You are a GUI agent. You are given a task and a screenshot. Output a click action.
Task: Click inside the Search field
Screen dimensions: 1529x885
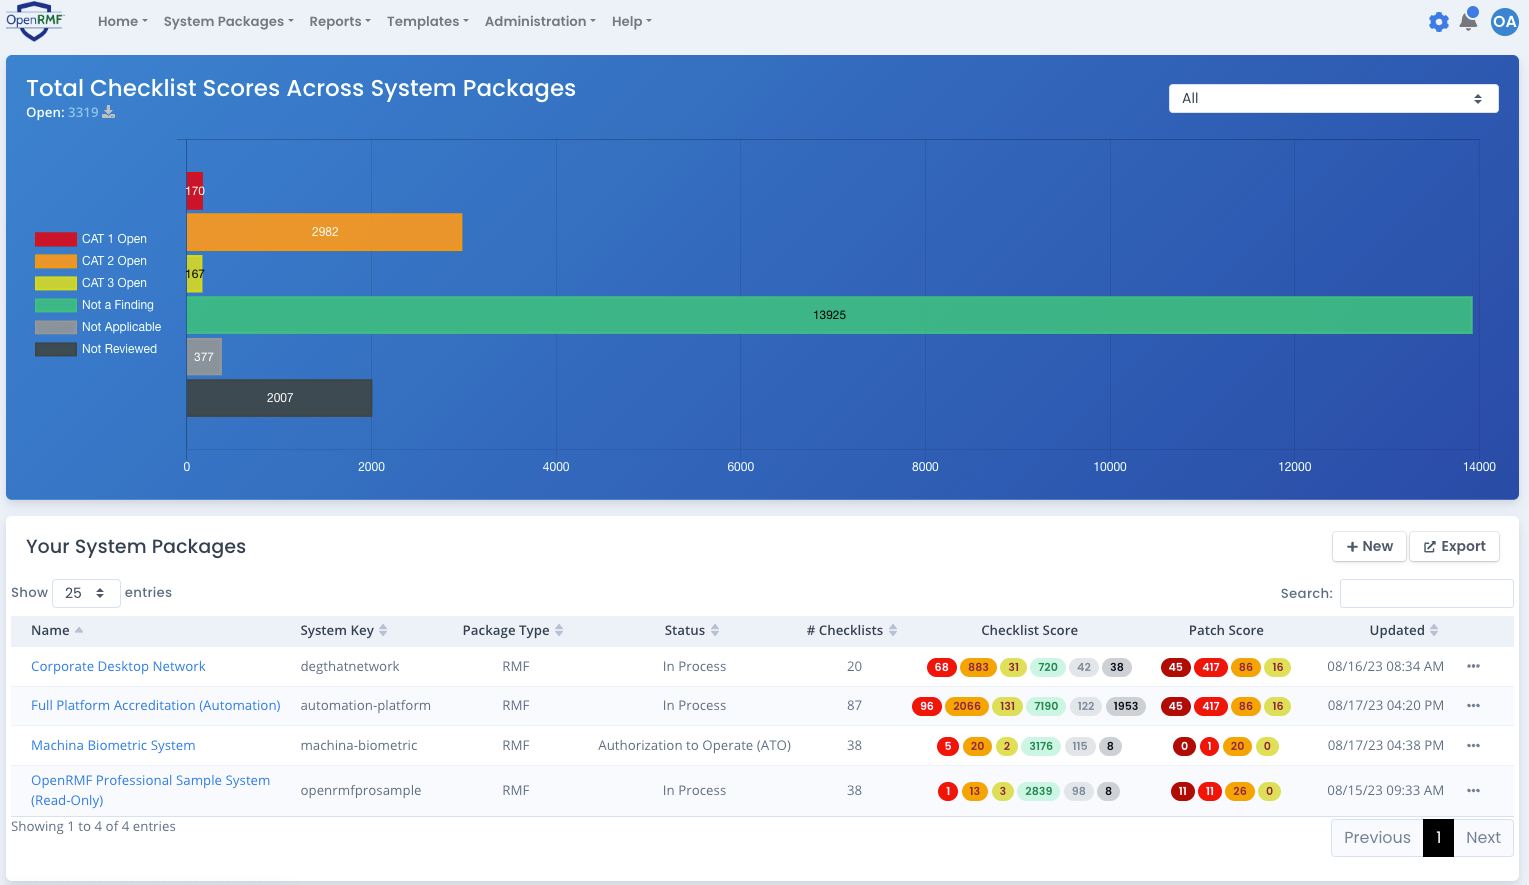tap(1426, 593)
